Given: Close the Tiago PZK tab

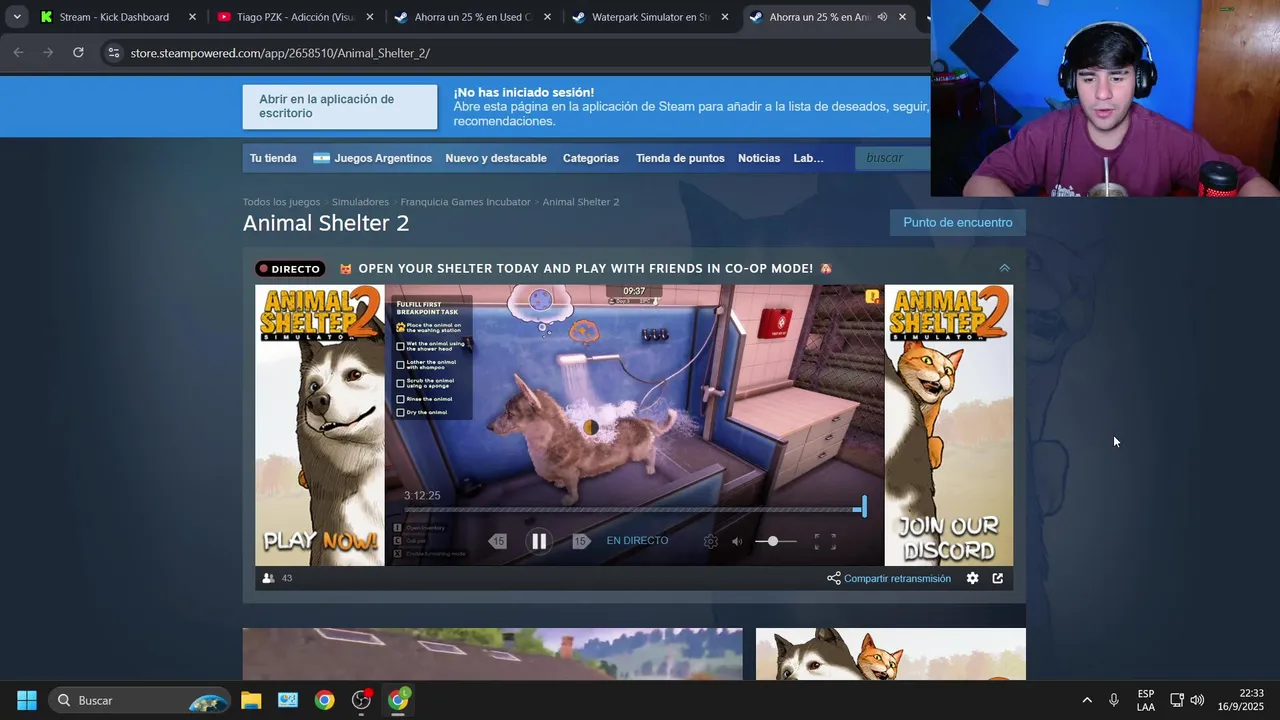Looking at the screenshot, I should [x=370, y=17].
